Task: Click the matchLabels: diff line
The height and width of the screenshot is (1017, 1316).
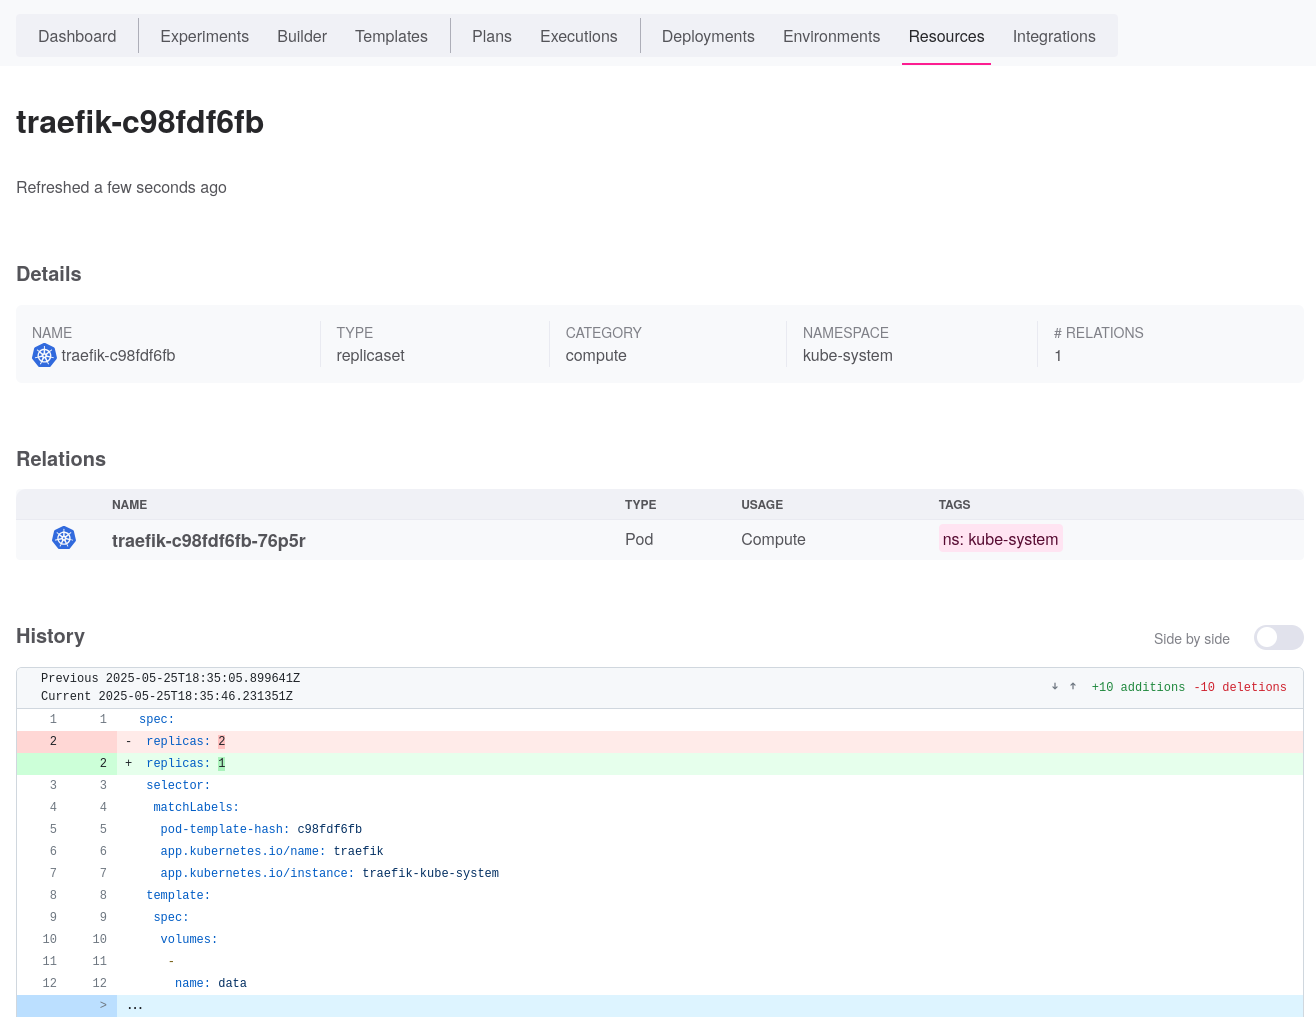Action: click(x=660, y=807)
